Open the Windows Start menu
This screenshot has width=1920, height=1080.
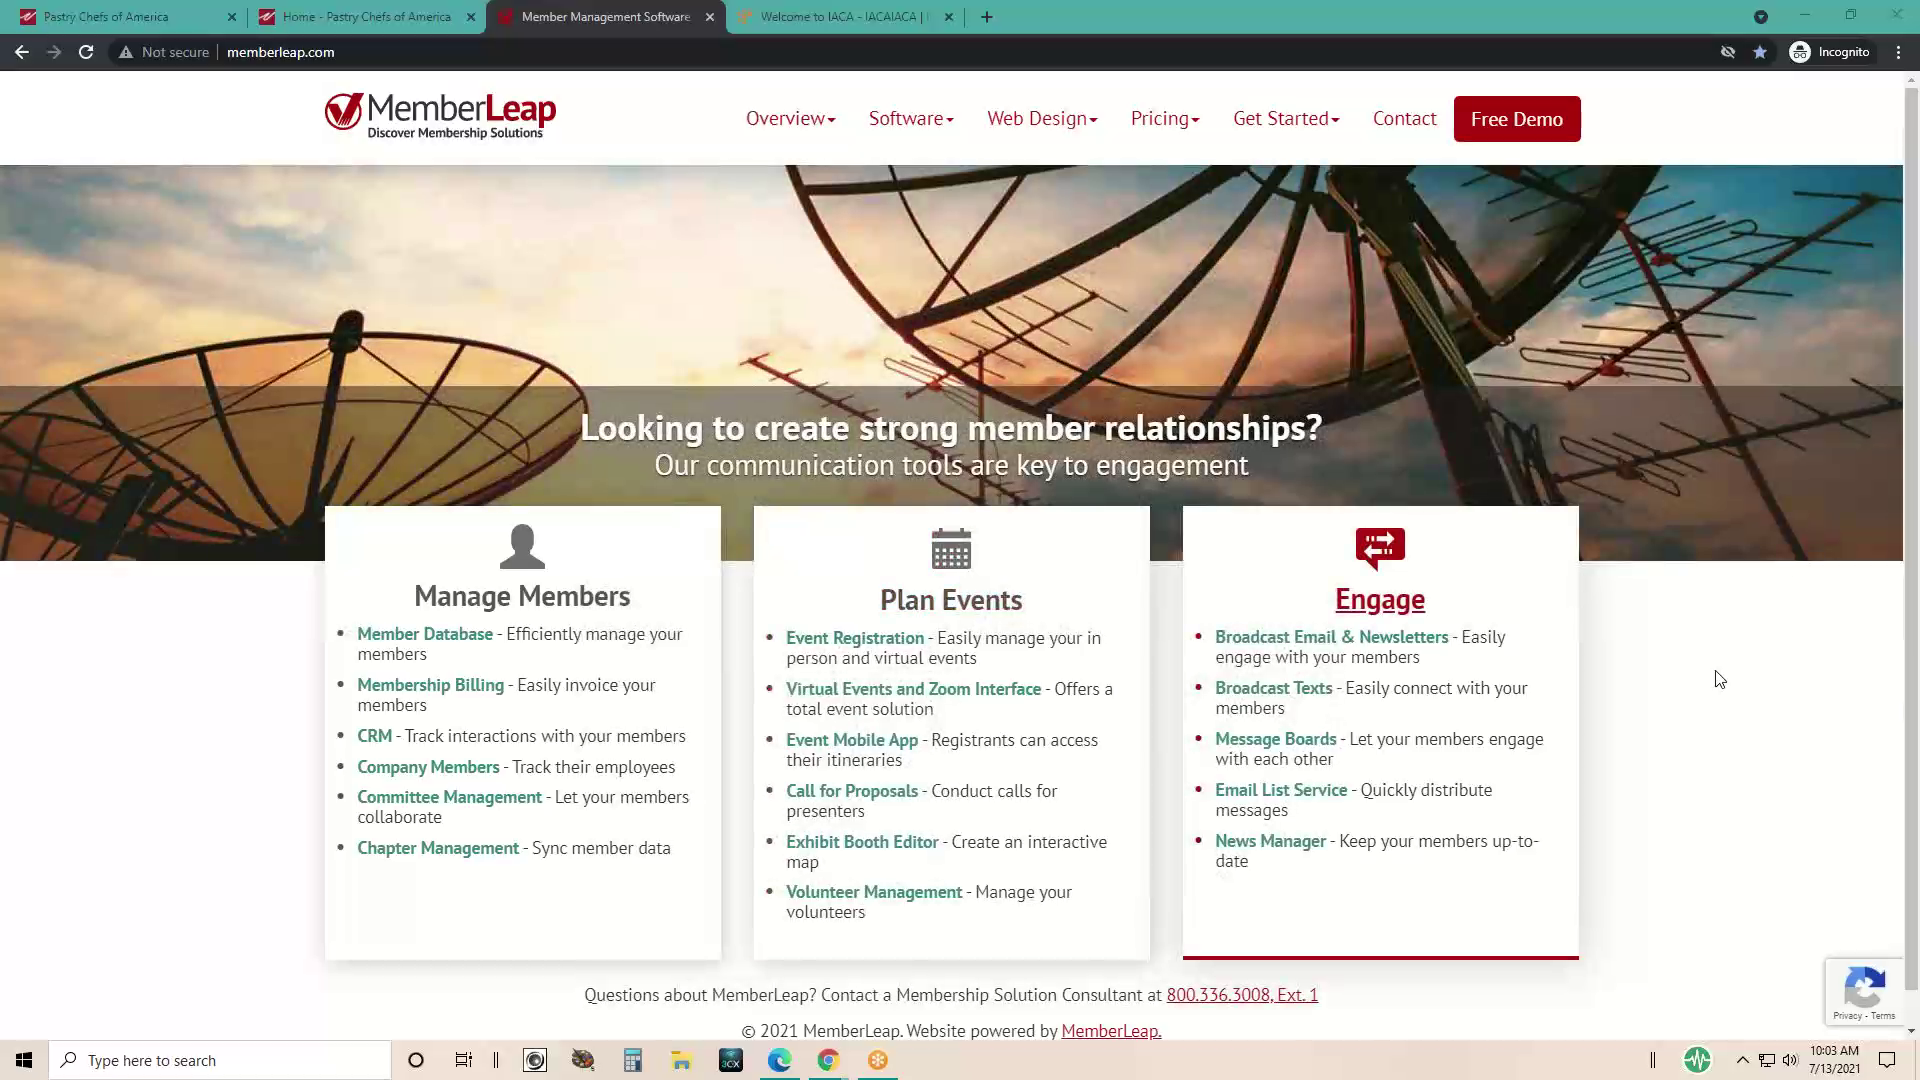[24, 1060]
